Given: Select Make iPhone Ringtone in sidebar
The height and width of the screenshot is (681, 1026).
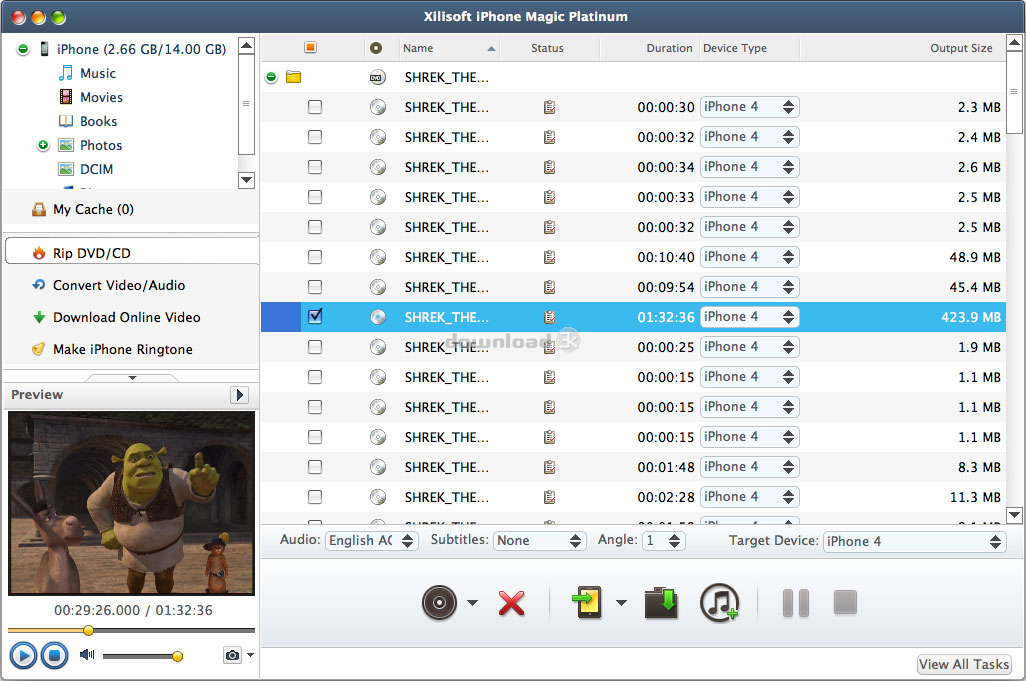Looking at the screenshot, I should pyautogui.click(x=122, y=349).
